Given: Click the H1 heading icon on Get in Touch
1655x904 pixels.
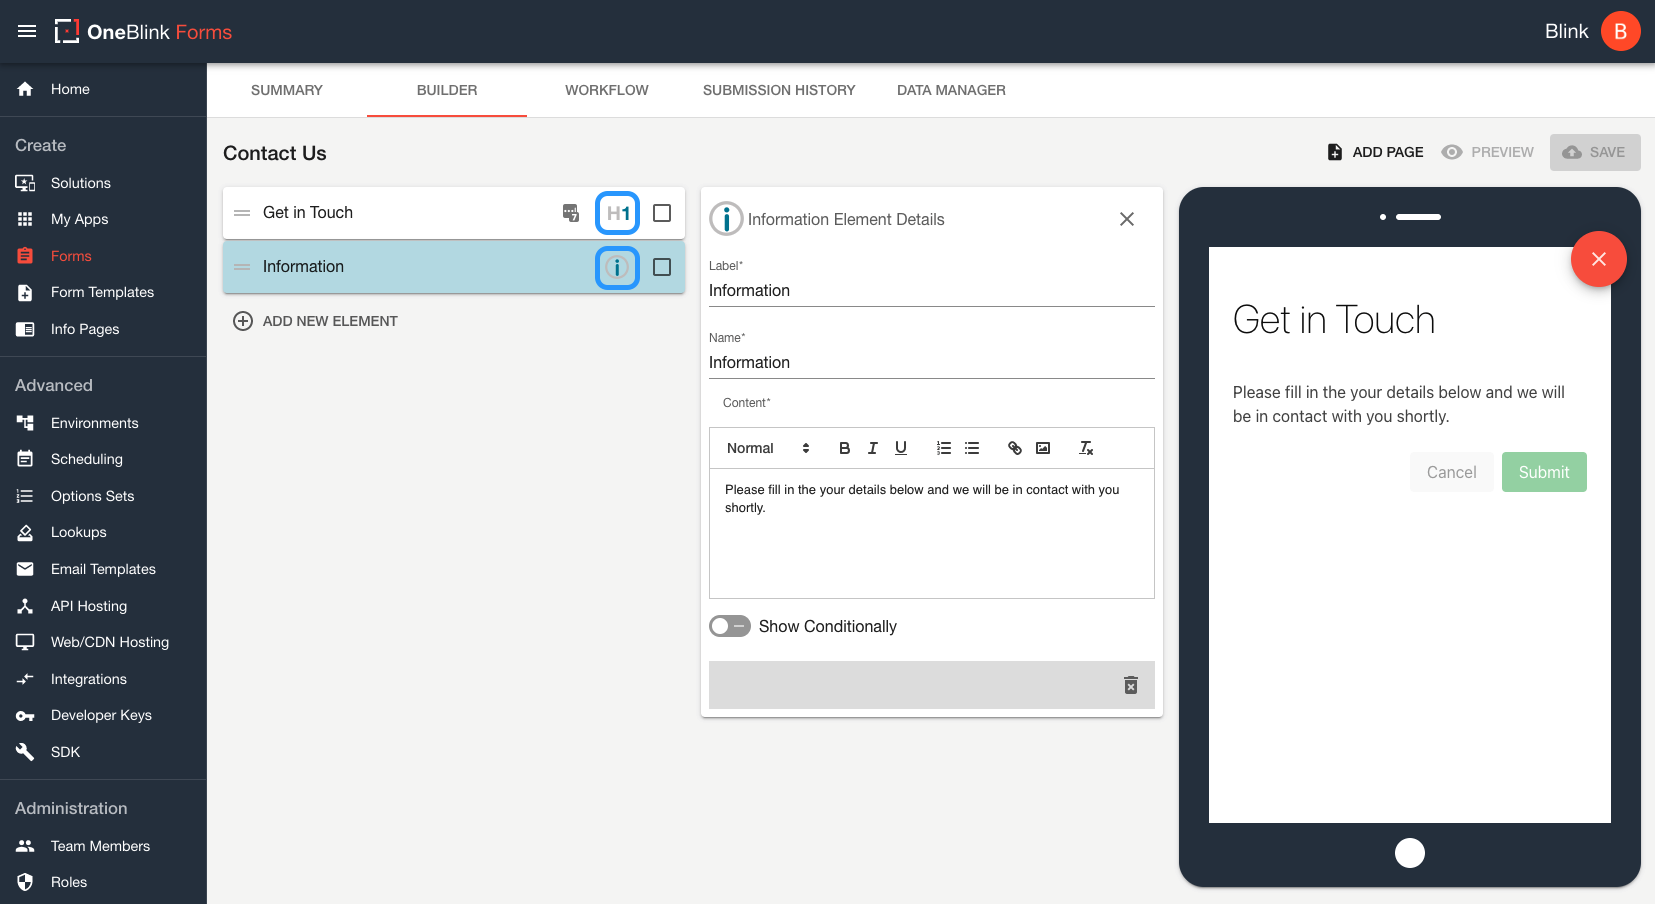Looking at the screenshot, I should pyautogui.click(x=617, y=212).
